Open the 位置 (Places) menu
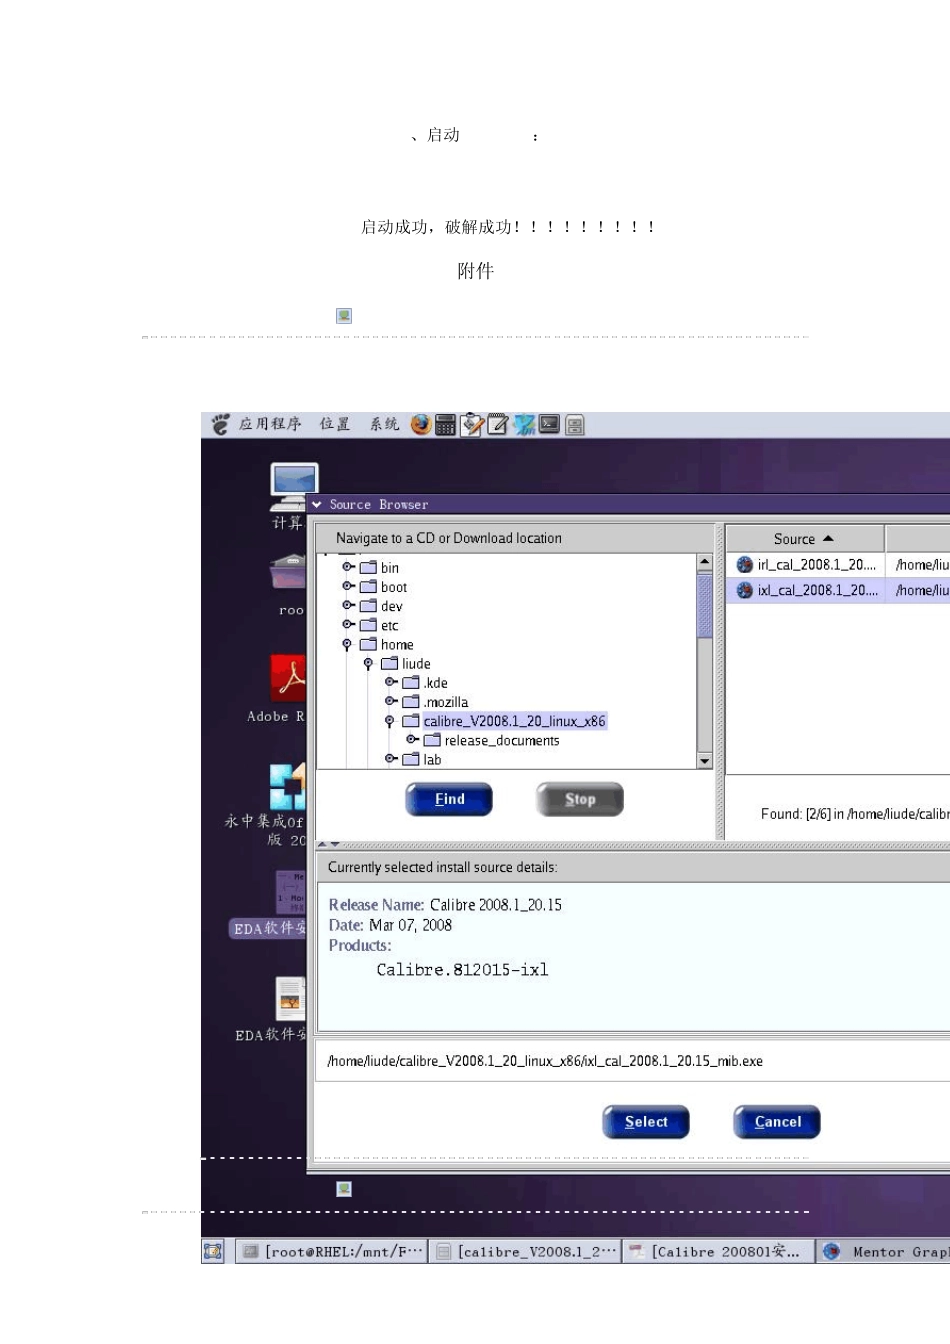This screenshot has width=950, height=1344. [x=335, y=424]
